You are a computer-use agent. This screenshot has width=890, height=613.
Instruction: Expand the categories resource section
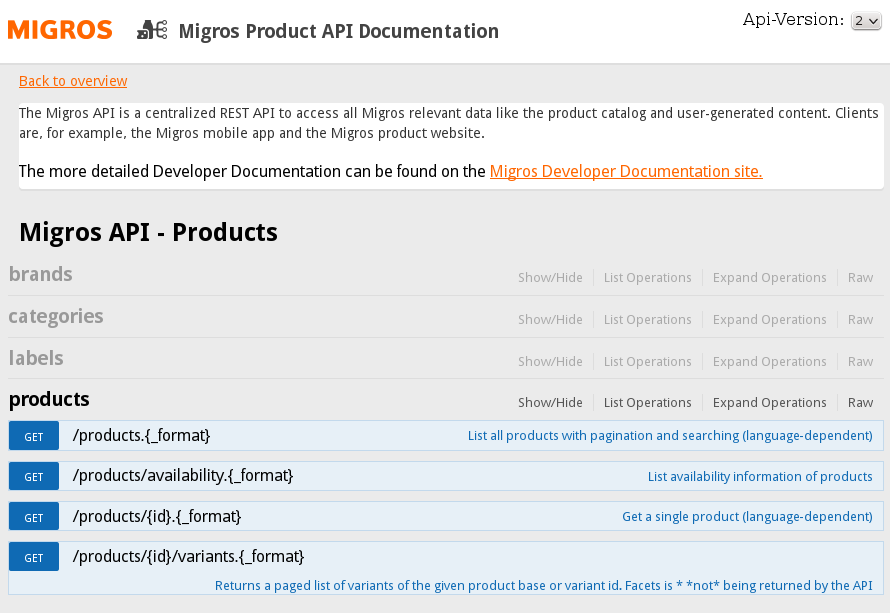click(56, 316)
